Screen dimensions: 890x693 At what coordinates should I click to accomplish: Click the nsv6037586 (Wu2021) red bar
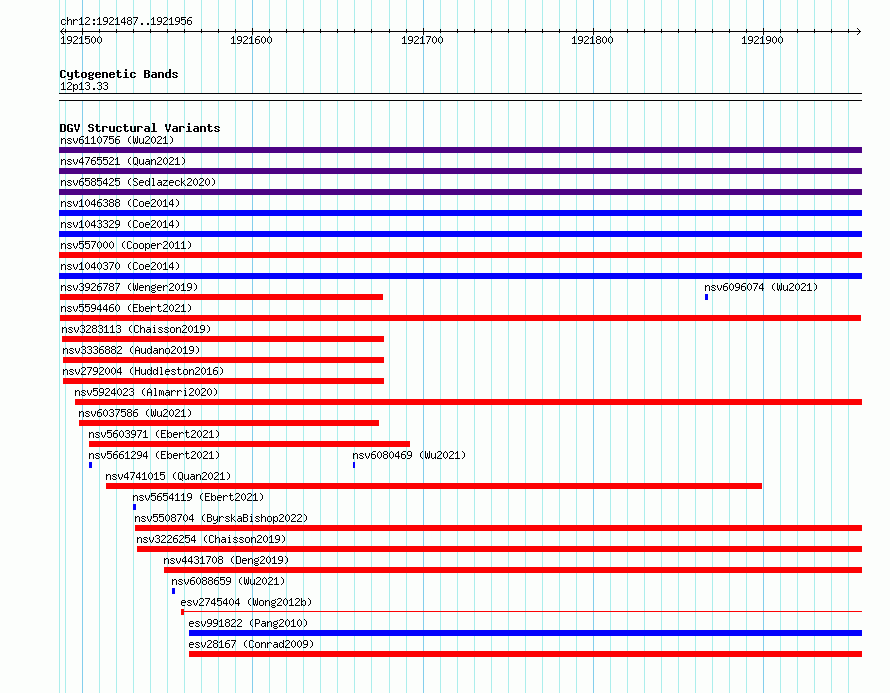pyautogui.click(x=229, y=423)
